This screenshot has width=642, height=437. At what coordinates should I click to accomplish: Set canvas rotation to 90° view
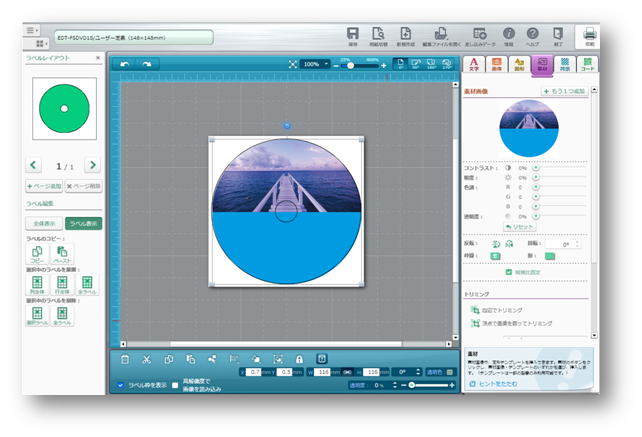(x=416, y=63)
